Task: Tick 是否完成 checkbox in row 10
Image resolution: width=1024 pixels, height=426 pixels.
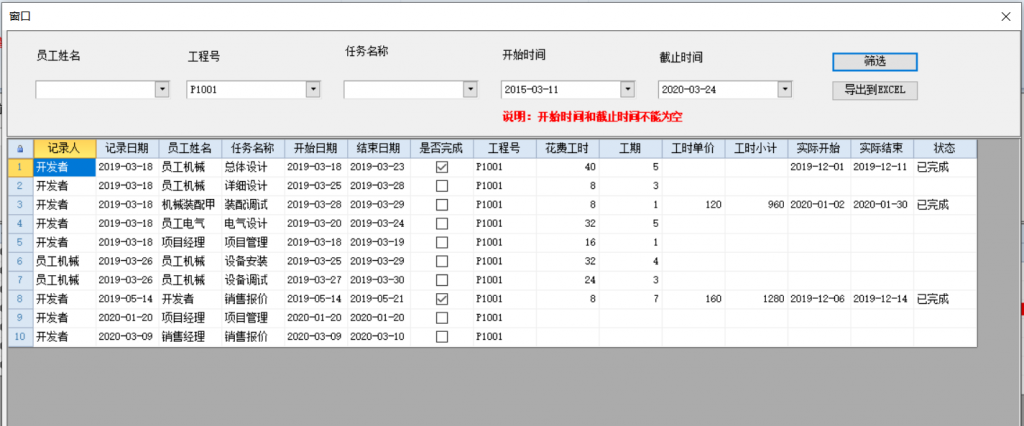Action: point(442,337)
